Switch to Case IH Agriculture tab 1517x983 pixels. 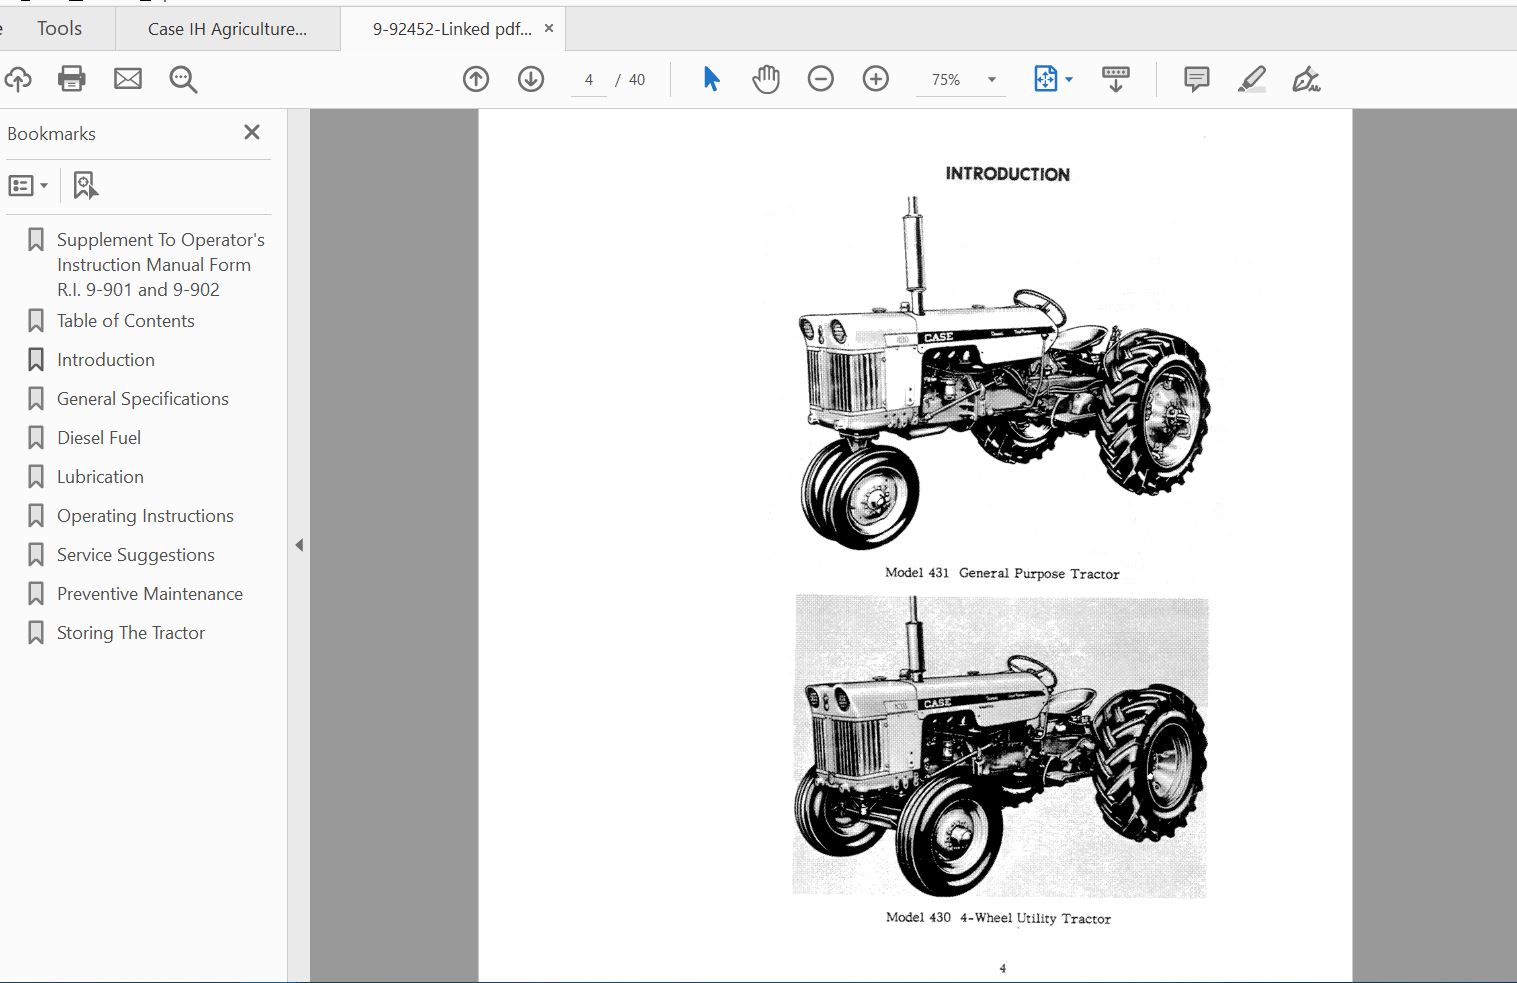click(x=227, y=29)
